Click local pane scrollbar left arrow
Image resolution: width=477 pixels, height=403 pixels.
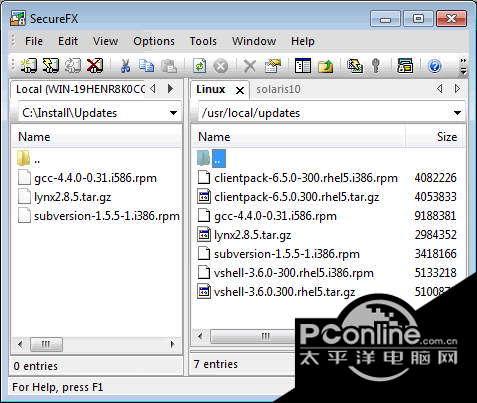point(20,344)
